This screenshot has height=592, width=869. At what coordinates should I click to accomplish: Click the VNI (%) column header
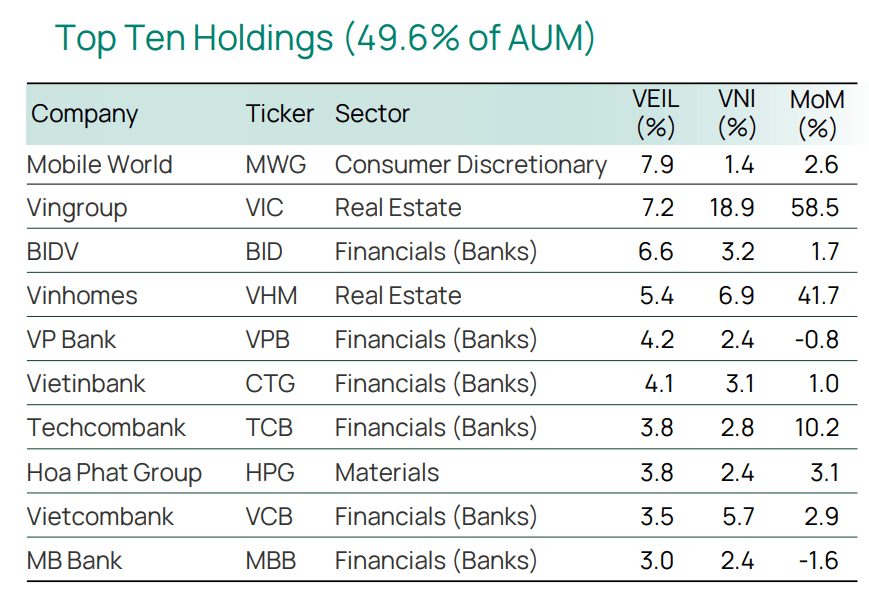click(x=737, y=114)
